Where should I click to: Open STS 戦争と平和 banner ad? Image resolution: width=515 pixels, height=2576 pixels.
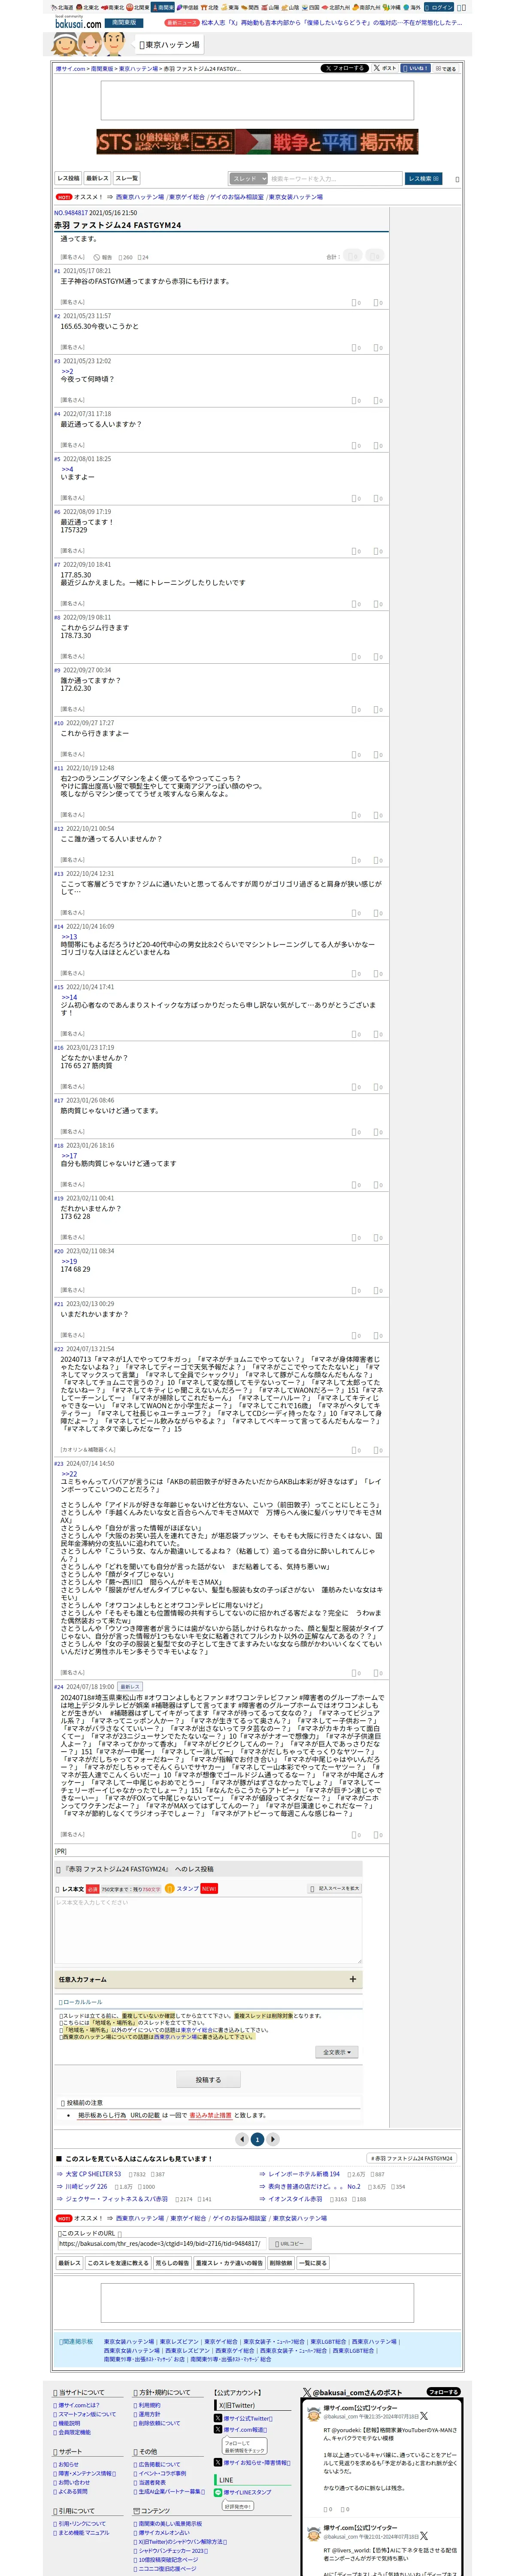coord(257,141)
